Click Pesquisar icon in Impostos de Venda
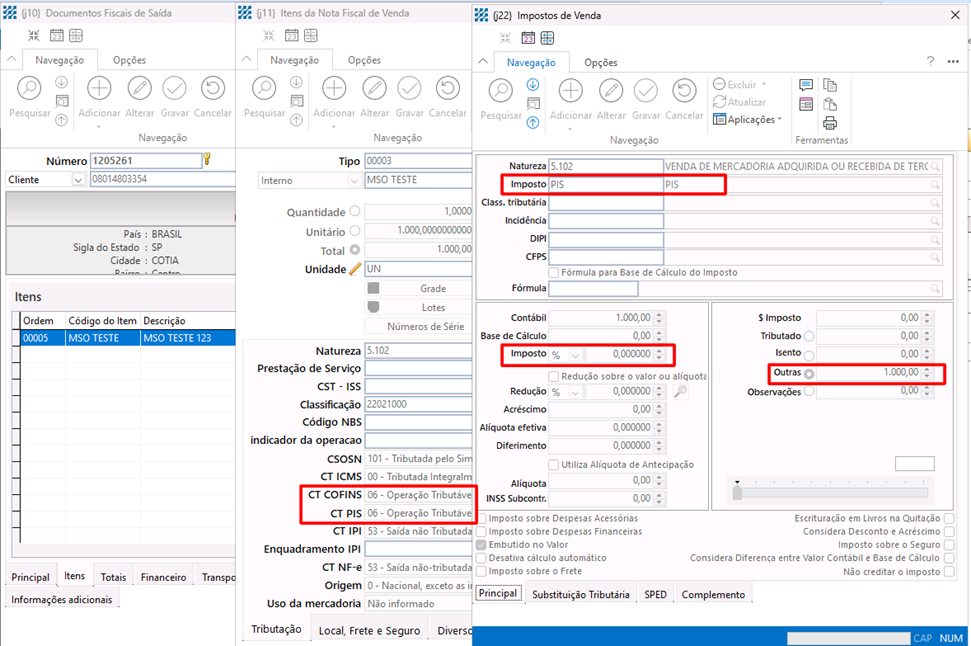 coord(500,91)
